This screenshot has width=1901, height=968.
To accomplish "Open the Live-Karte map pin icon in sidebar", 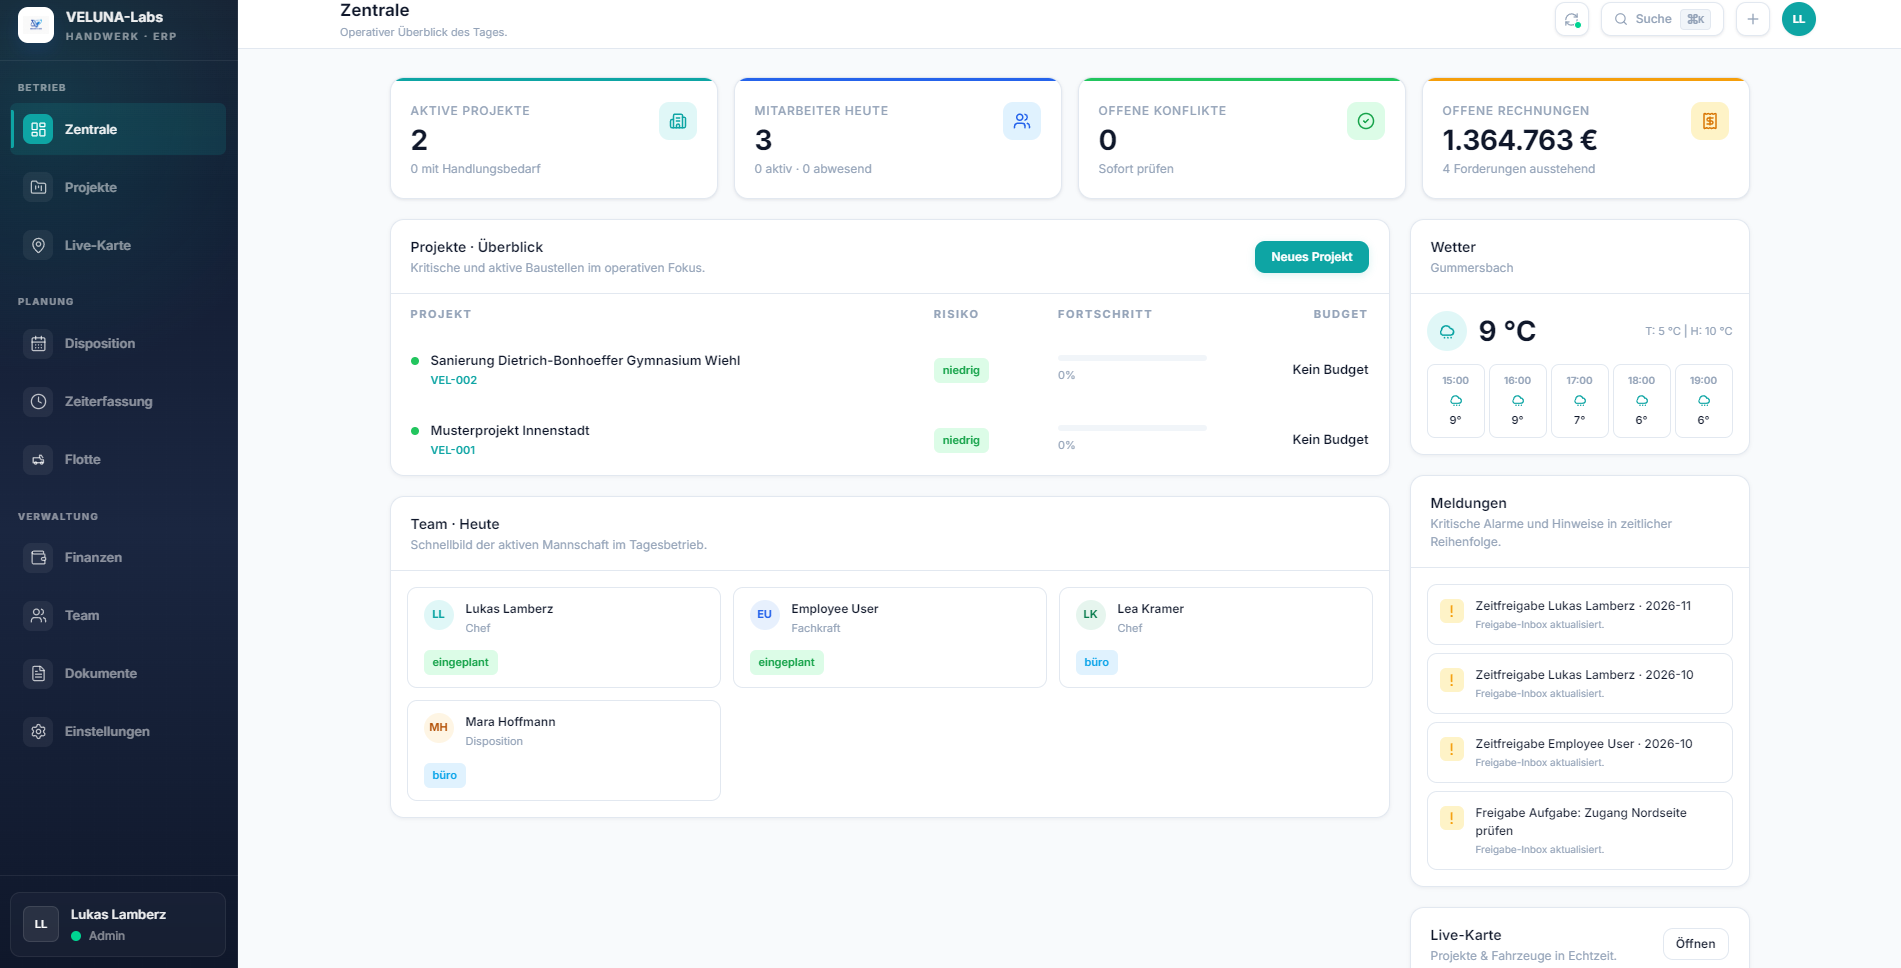I will (x=38, y=244).
